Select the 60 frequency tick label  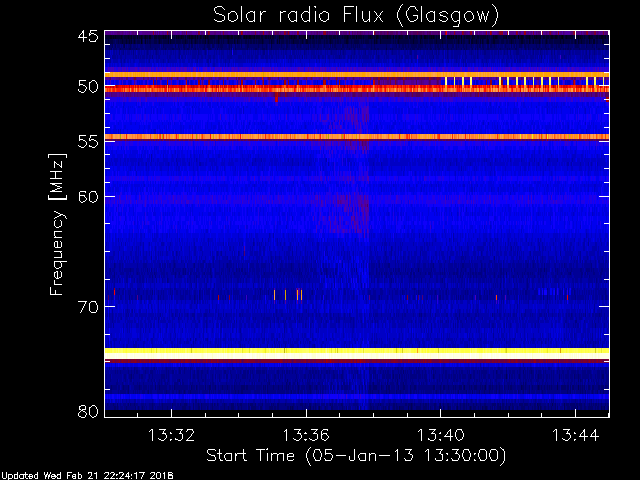(88, 197)
